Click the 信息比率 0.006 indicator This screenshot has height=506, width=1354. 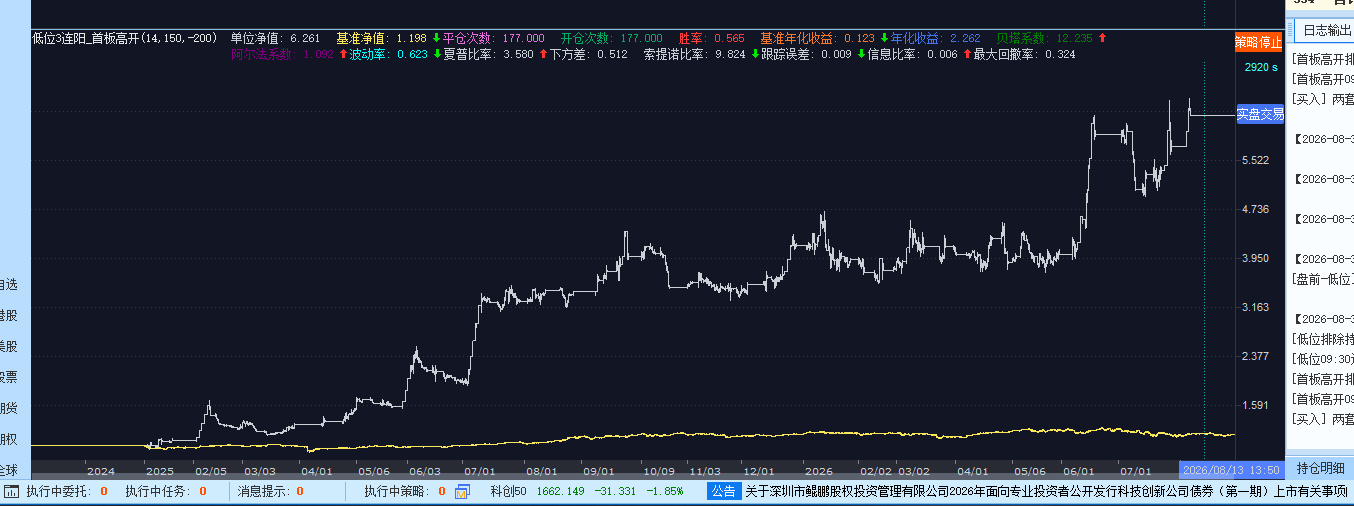pos(912,54)
